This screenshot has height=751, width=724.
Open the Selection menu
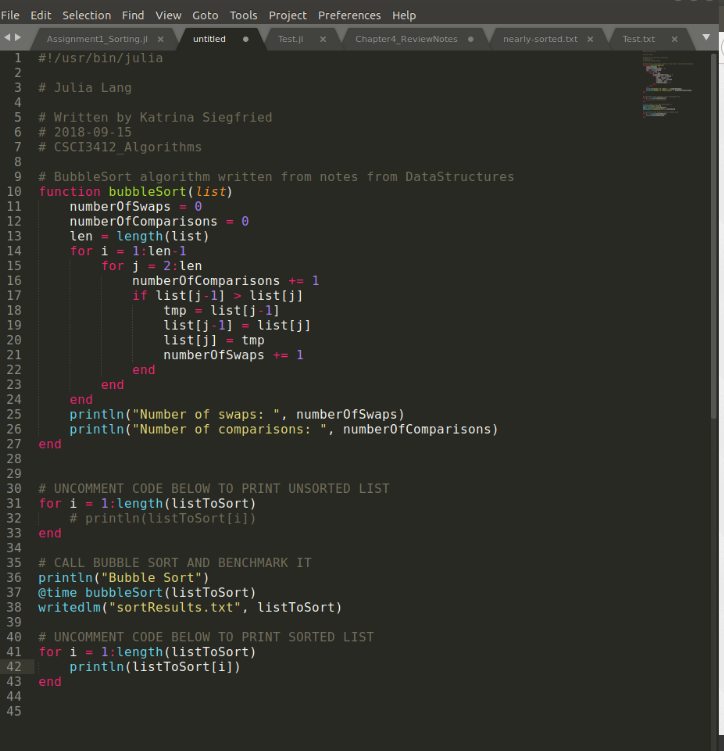coord(87,15)
